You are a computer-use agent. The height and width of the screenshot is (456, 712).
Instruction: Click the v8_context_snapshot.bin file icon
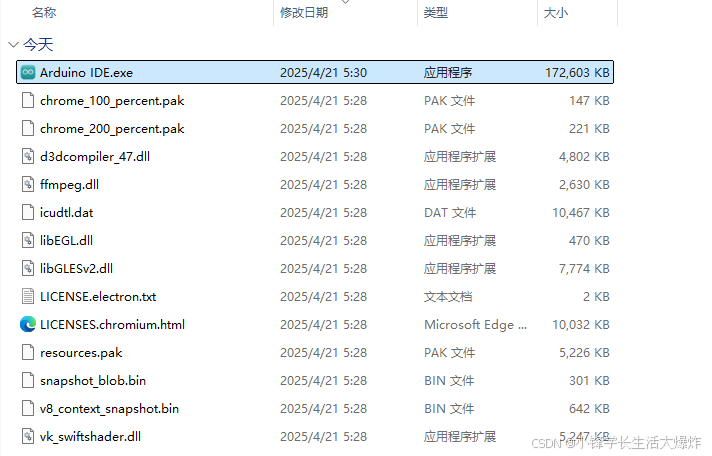pos(28,408)
